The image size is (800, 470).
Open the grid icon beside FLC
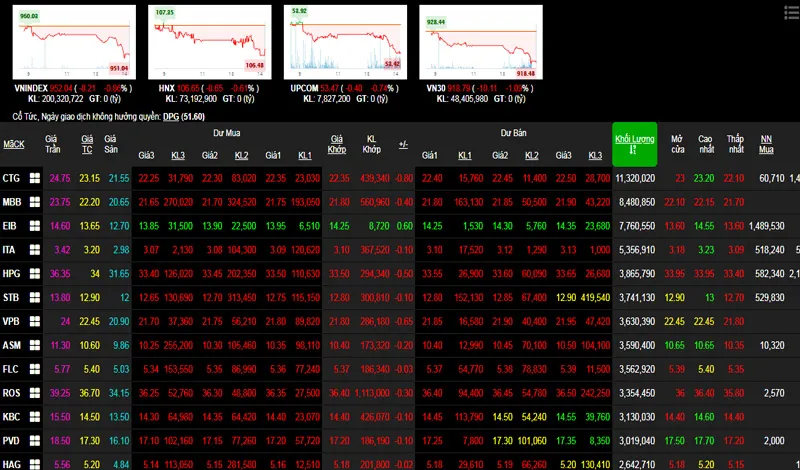[35, 368]
